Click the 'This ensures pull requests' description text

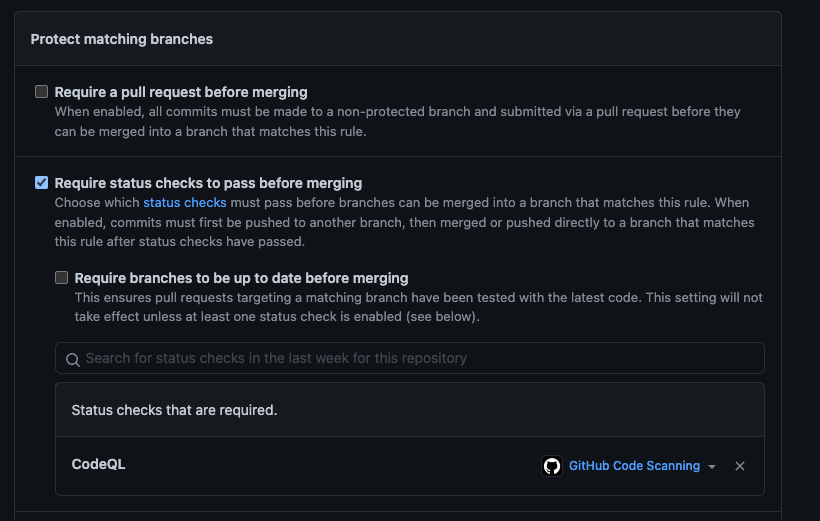click(418, 307)
